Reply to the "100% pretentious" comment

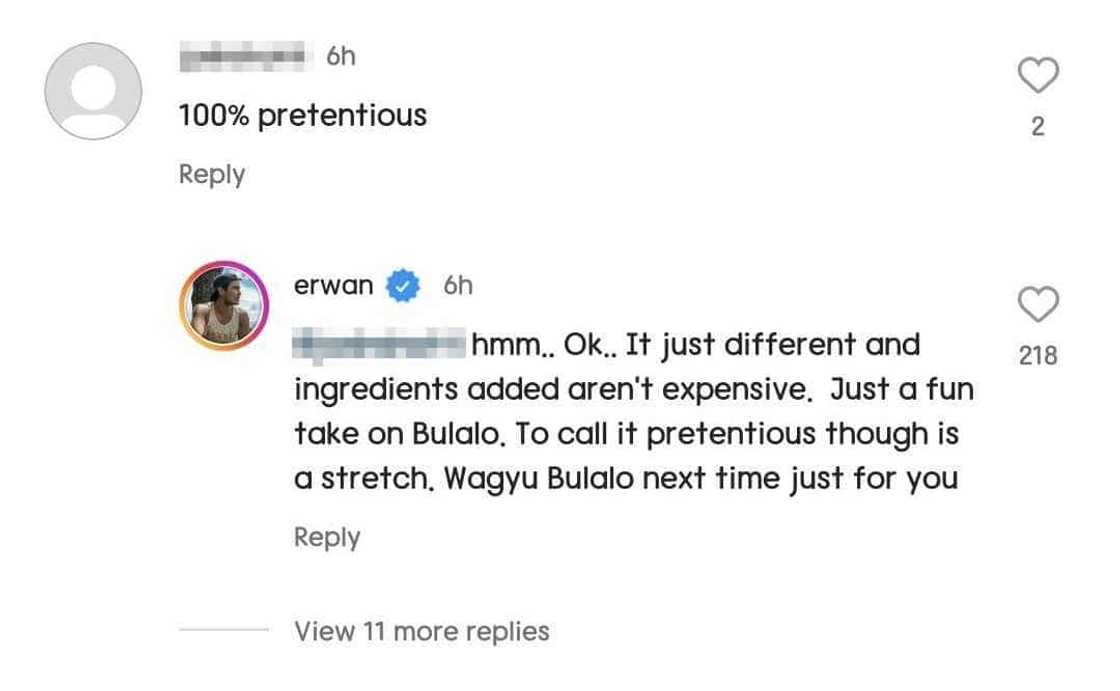click(211, 174)
